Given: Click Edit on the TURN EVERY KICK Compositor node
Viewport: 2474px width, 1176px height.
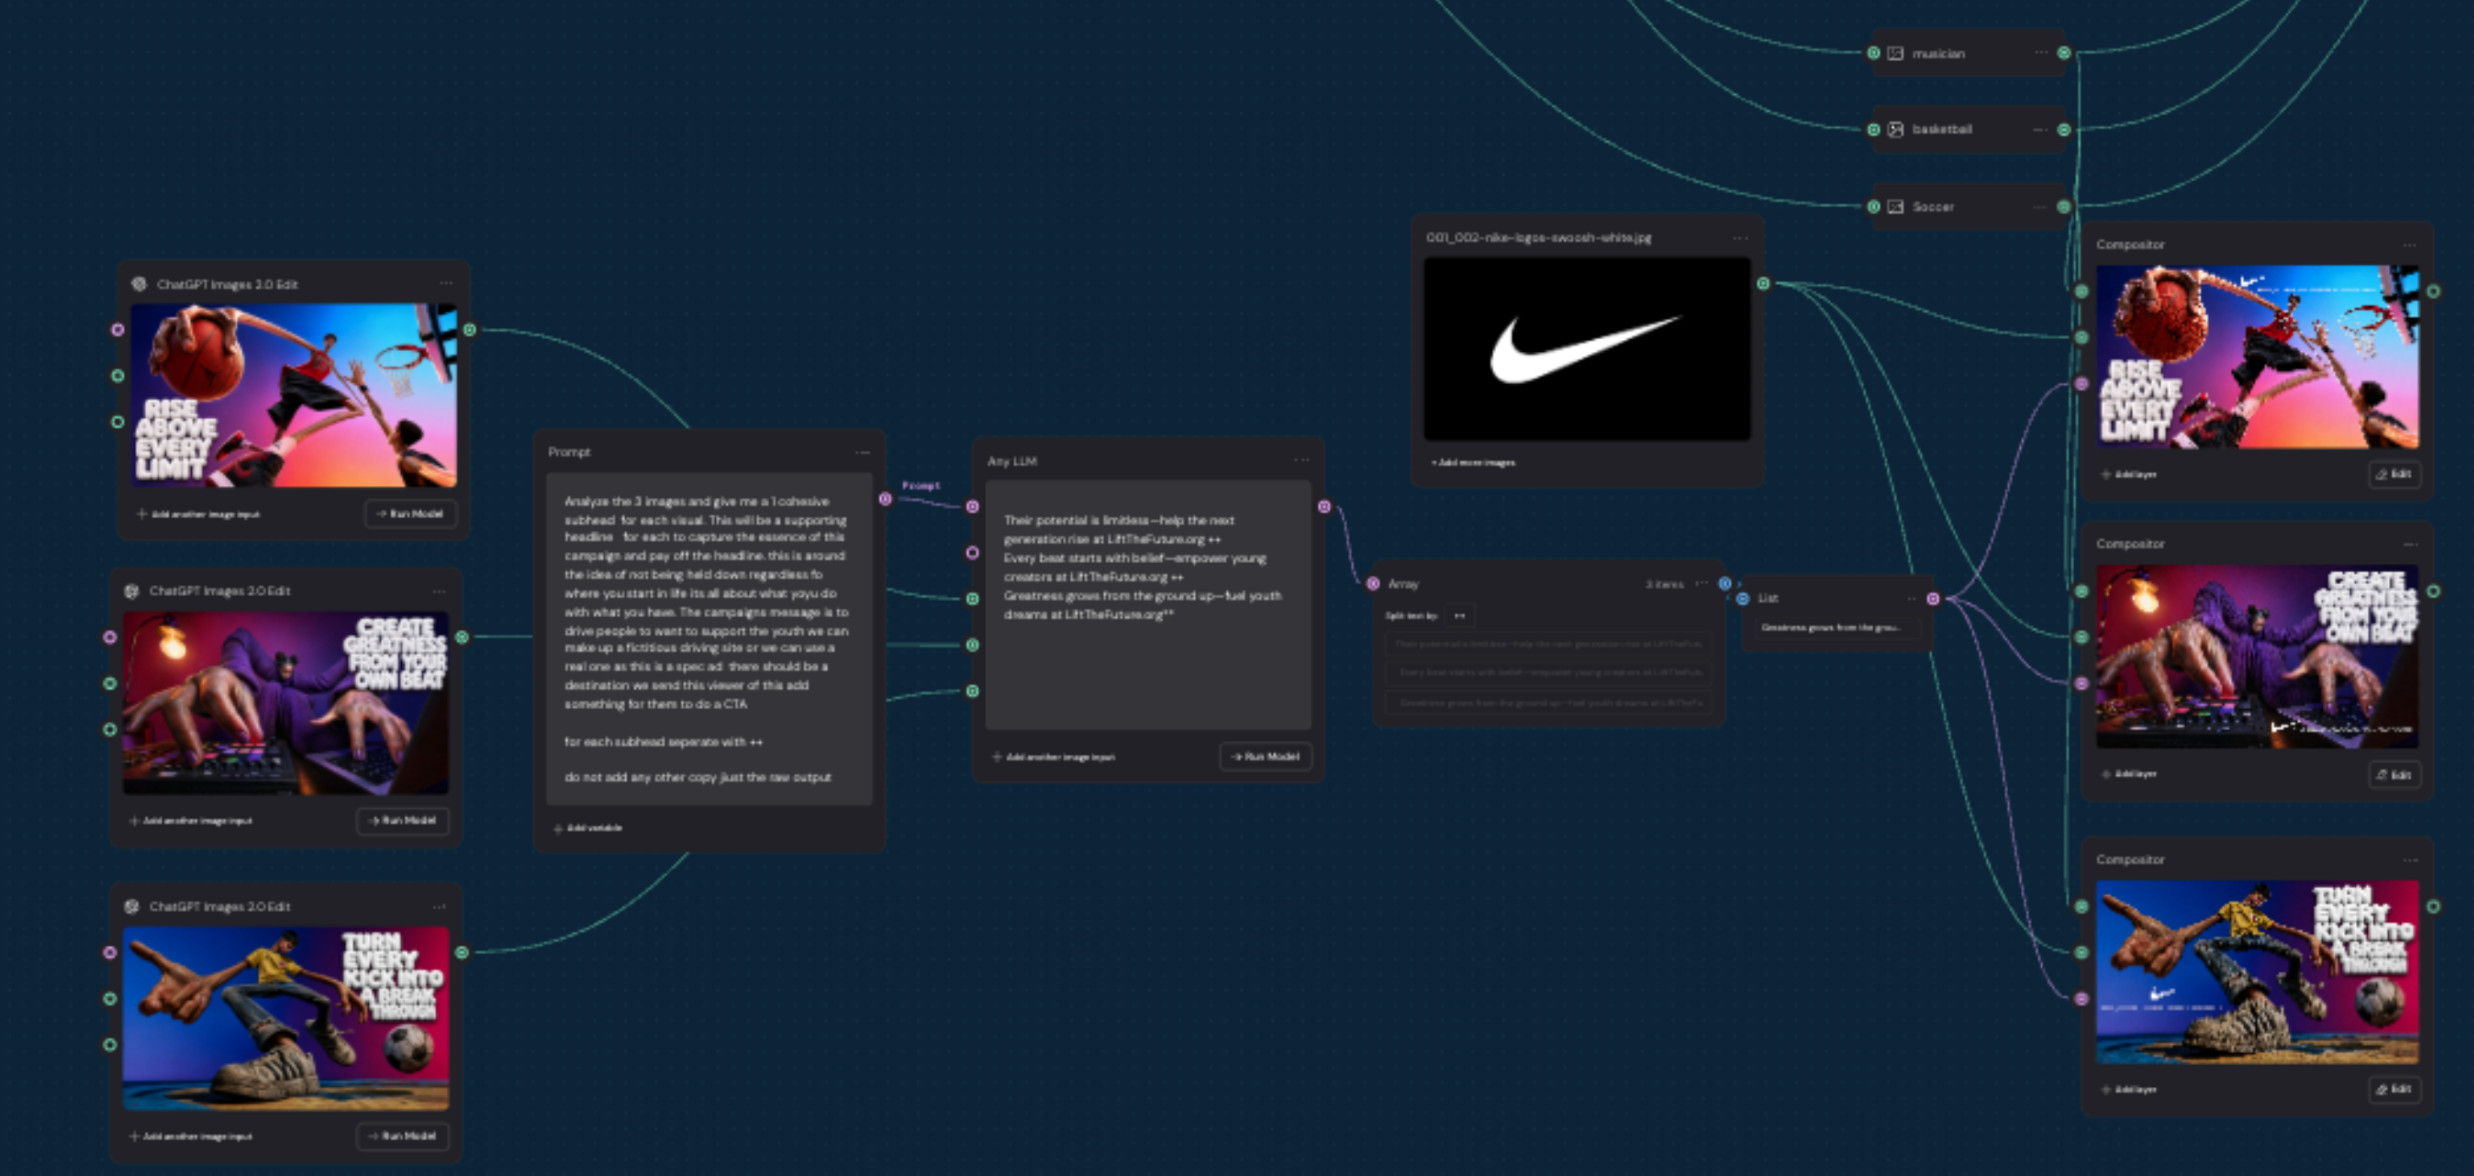Looking at the screenshot, I should pos(2395,1089).
